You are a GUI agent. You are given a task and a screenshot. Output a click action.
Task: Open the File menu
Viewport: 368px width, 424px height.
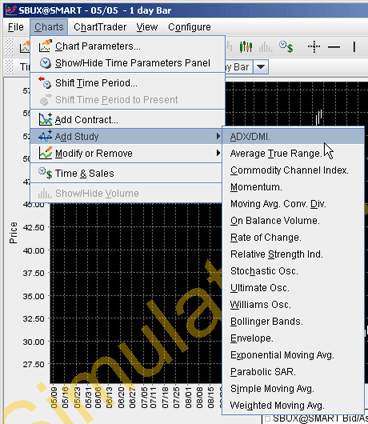point(16,27)
